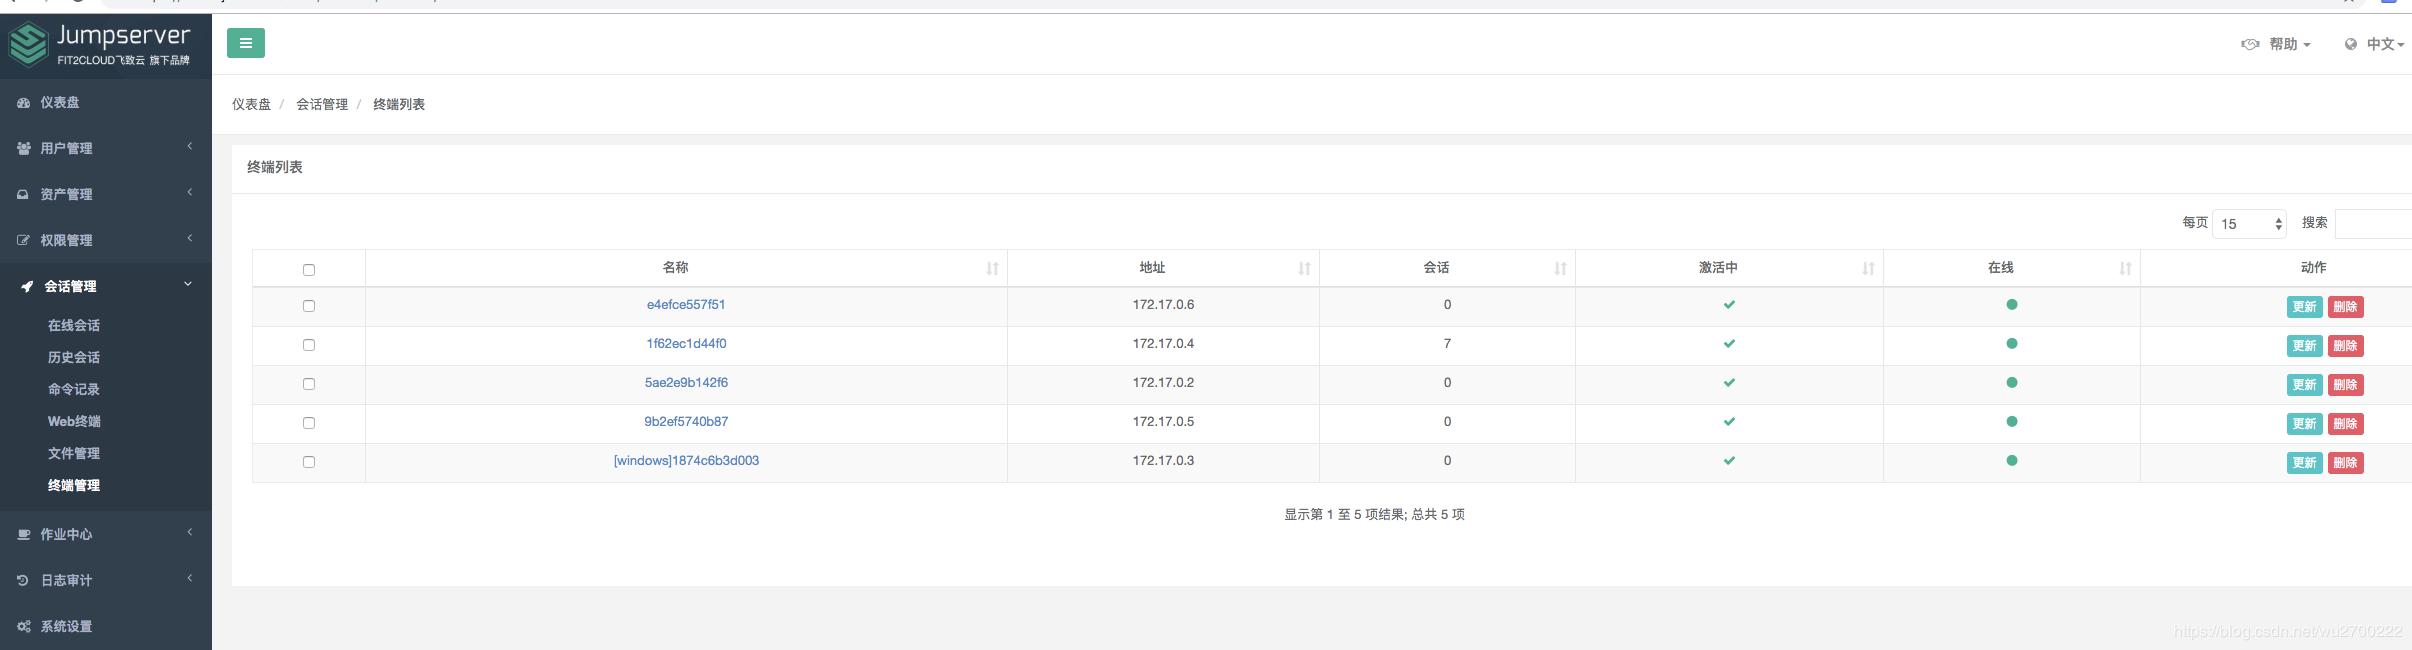2412x650 pixels.
Task: Click the coffee icon beside 作业中心
Action: [x=24, y=534]
